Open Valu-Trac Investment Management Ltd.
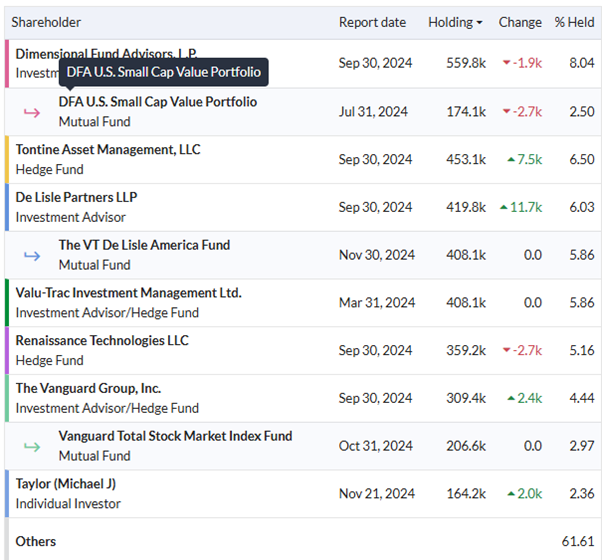The image size is (602, 560). (128, 293)
